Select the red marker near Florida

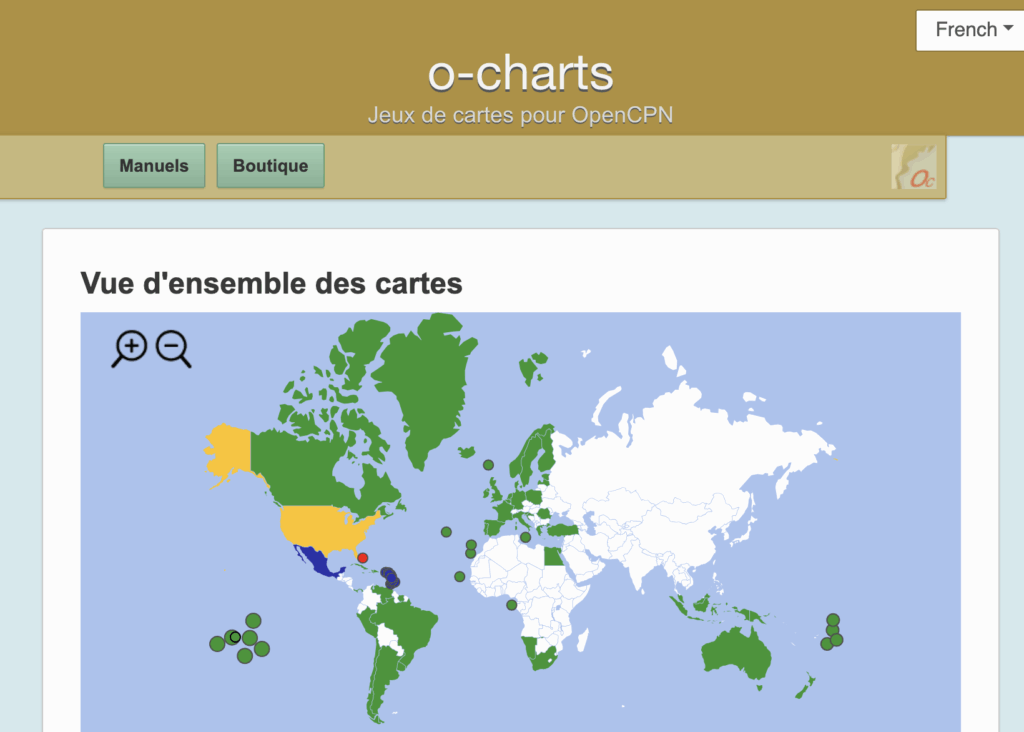click(363, 558)
